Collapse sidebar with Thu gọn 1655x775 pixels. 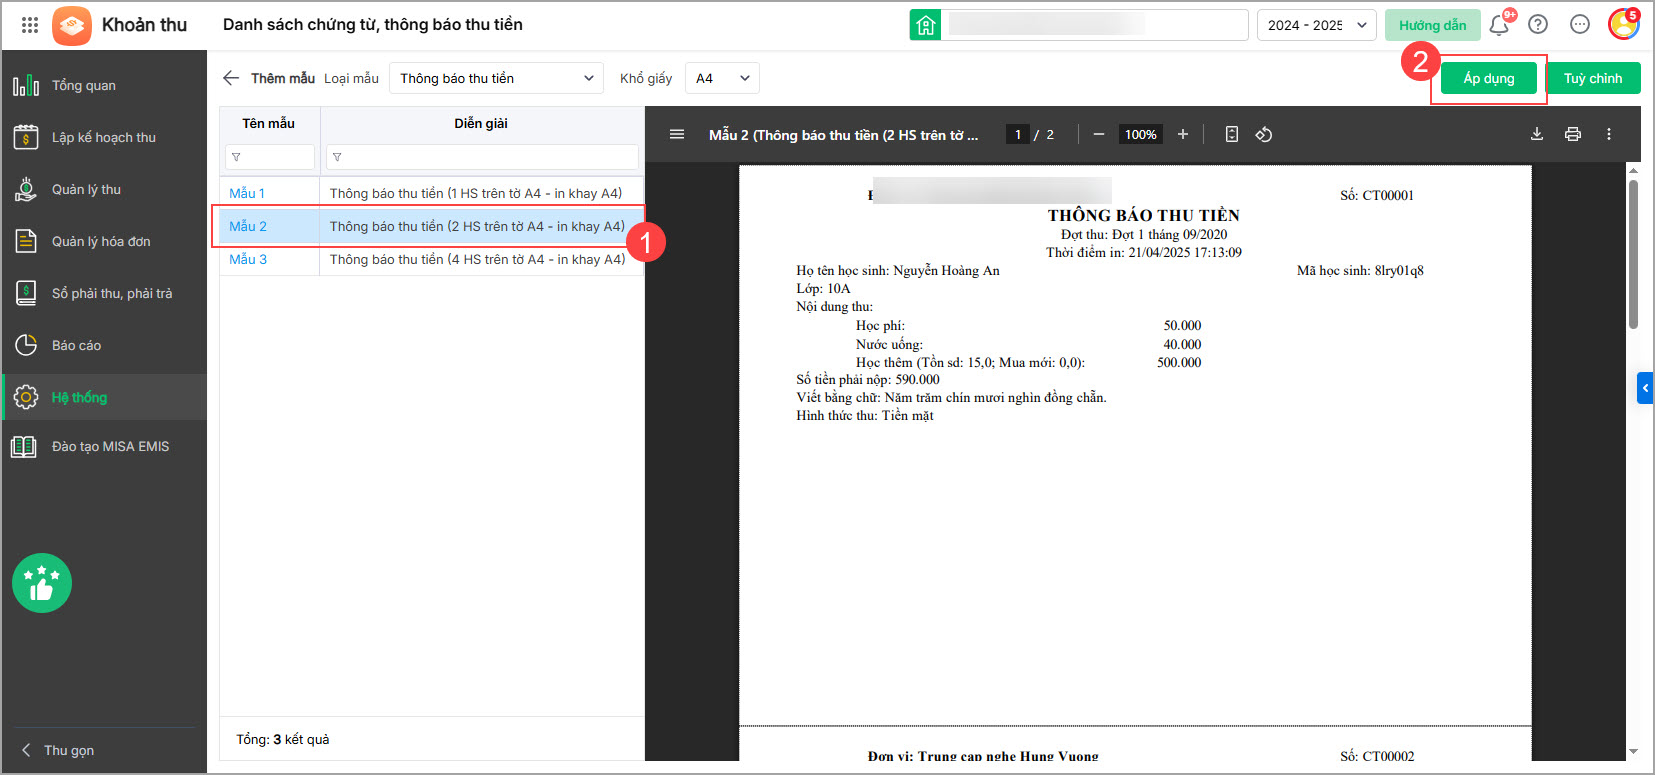pos(68,750)
